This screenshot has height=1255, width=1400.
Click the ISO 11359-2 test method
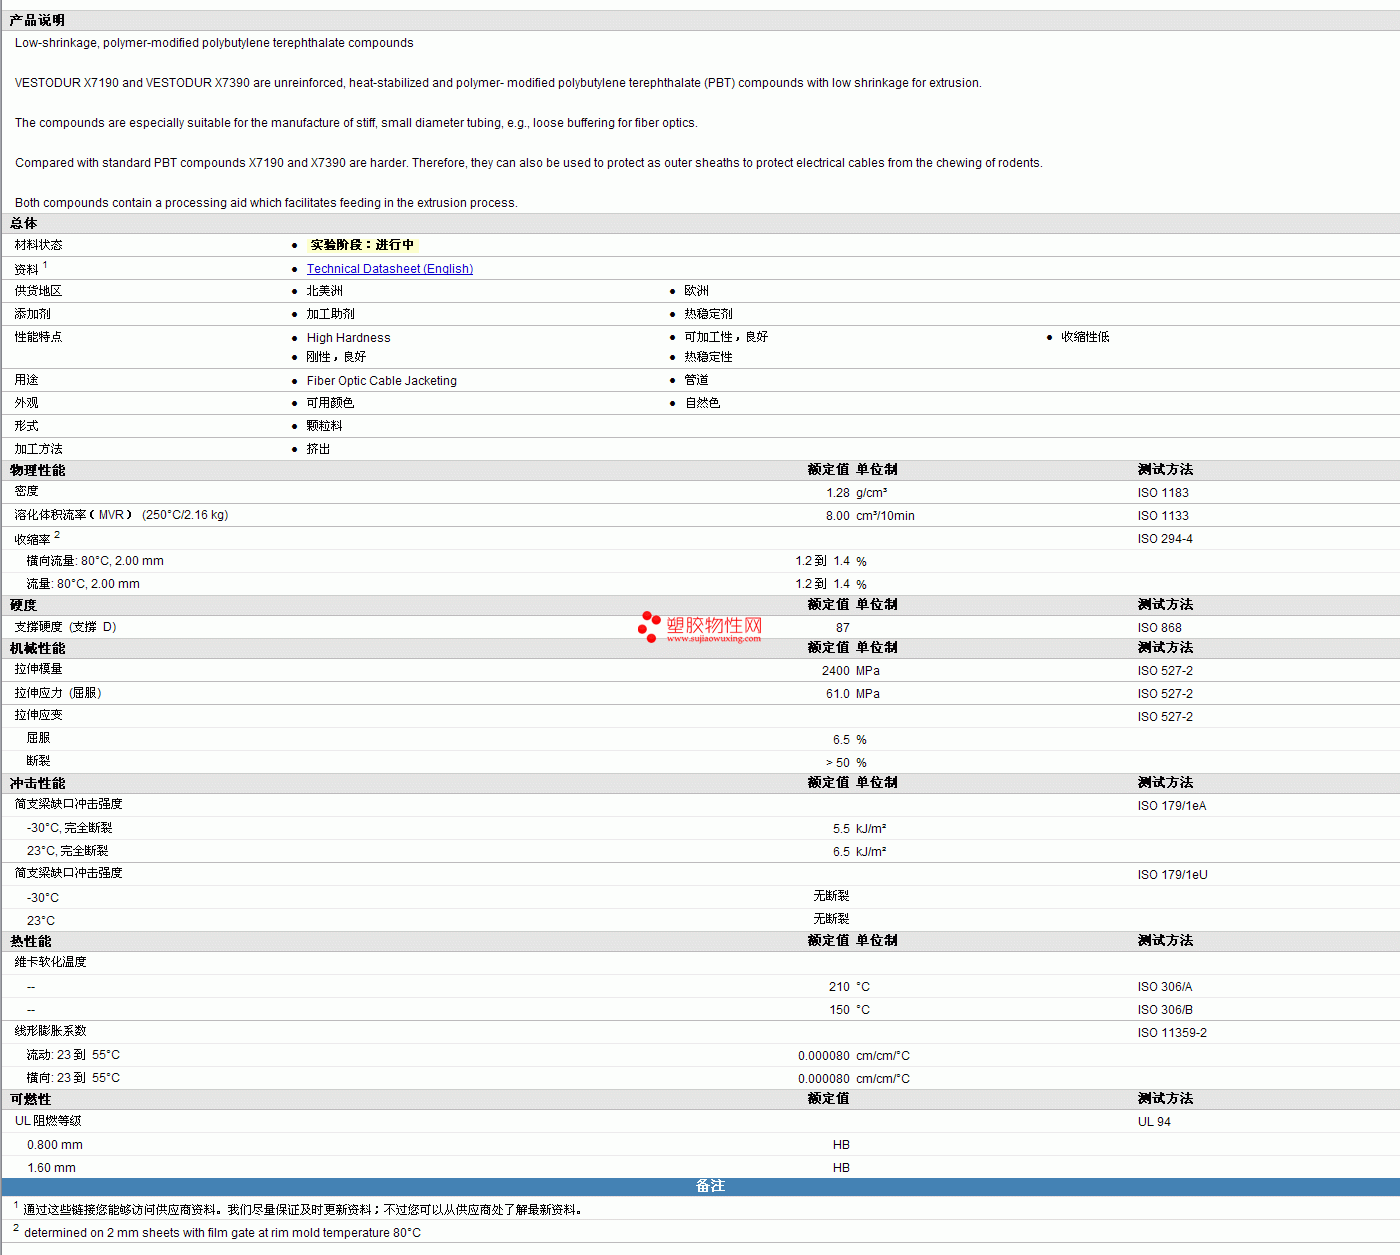point(1172,1033)
